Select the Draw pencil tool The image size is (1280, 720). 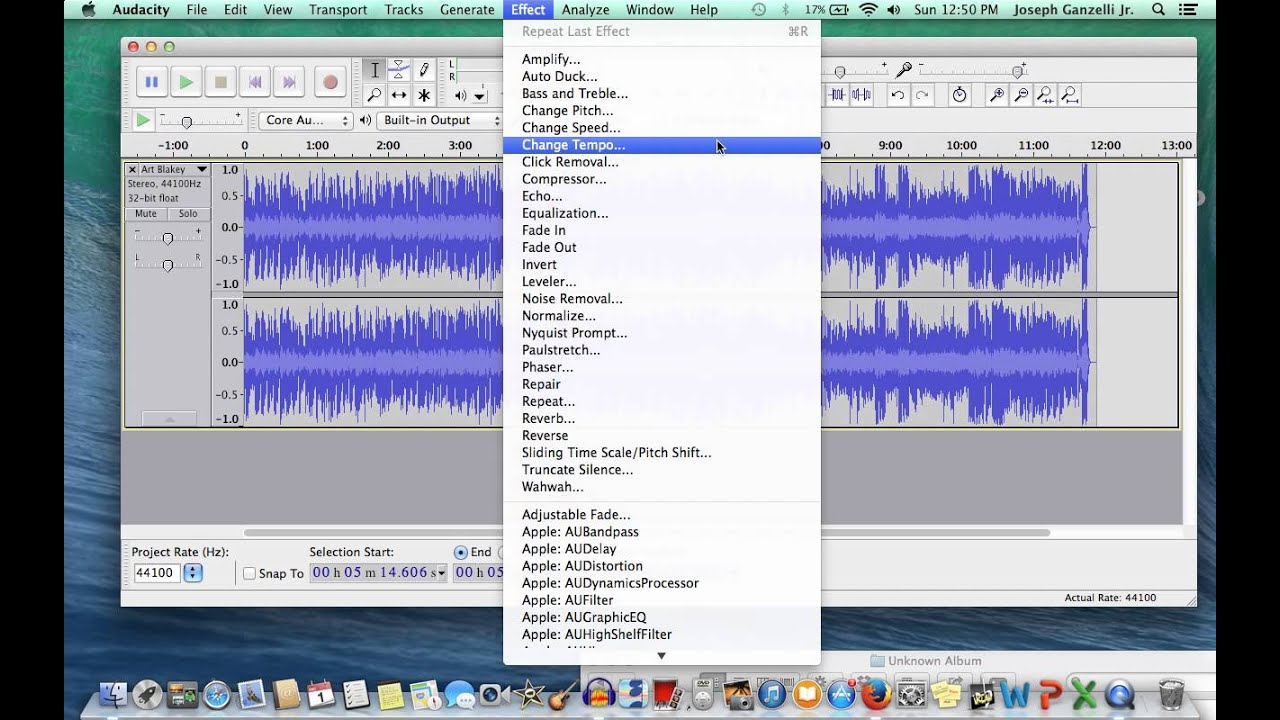coord(423,70)
